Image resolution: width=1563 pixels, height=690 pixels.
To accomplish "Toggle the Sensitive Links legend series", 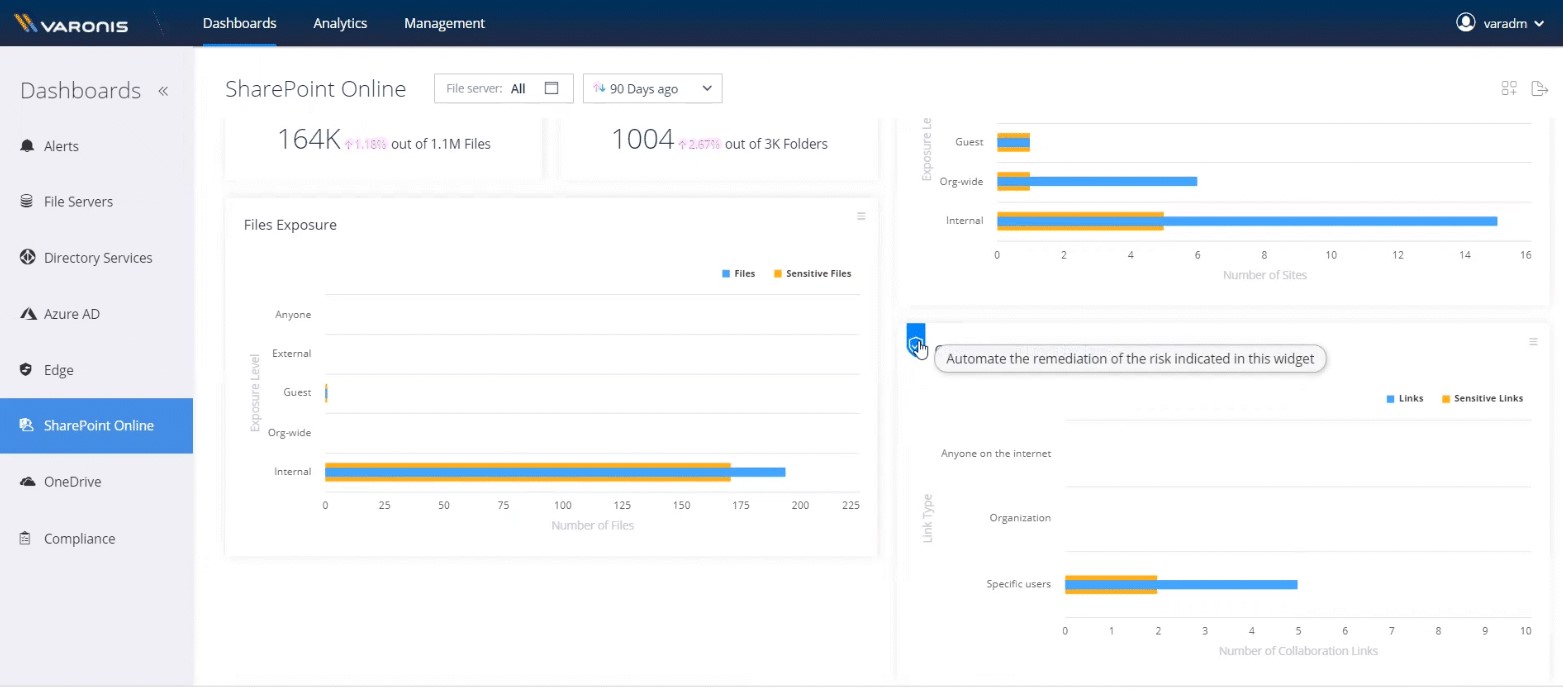I will pos(1482,398).
